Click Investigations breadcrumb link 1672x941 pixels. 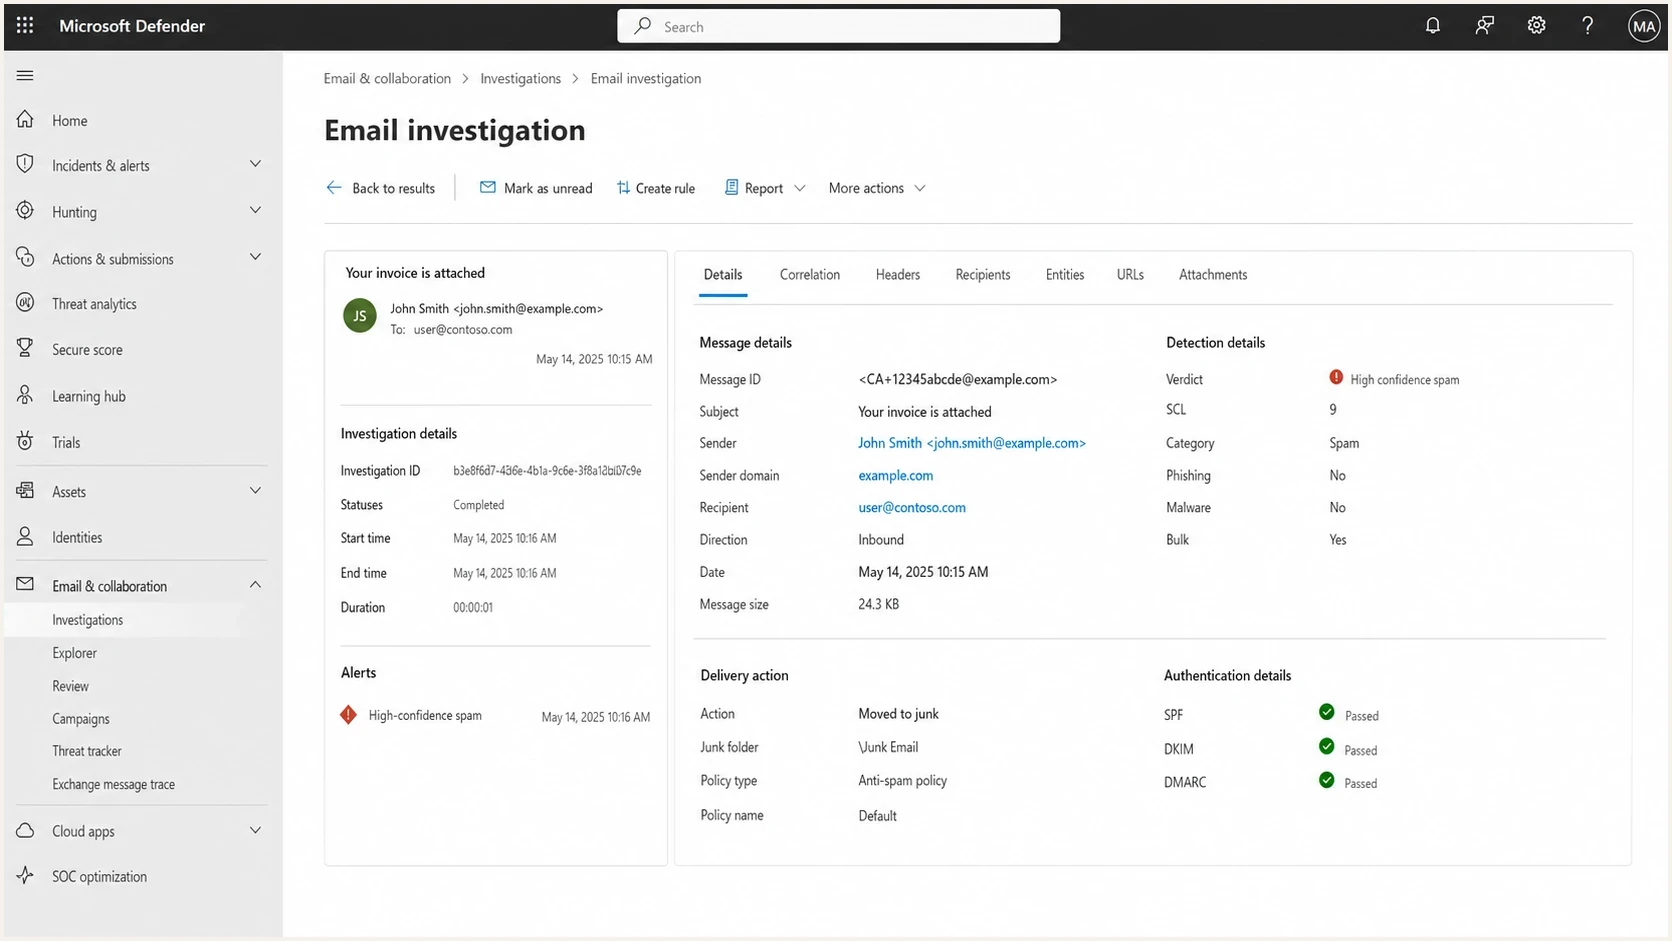(520, 79)
